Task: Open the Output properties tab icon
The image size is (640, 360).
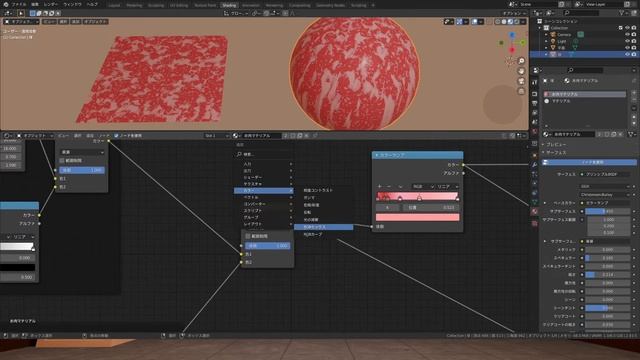Action: coord(534,103)
